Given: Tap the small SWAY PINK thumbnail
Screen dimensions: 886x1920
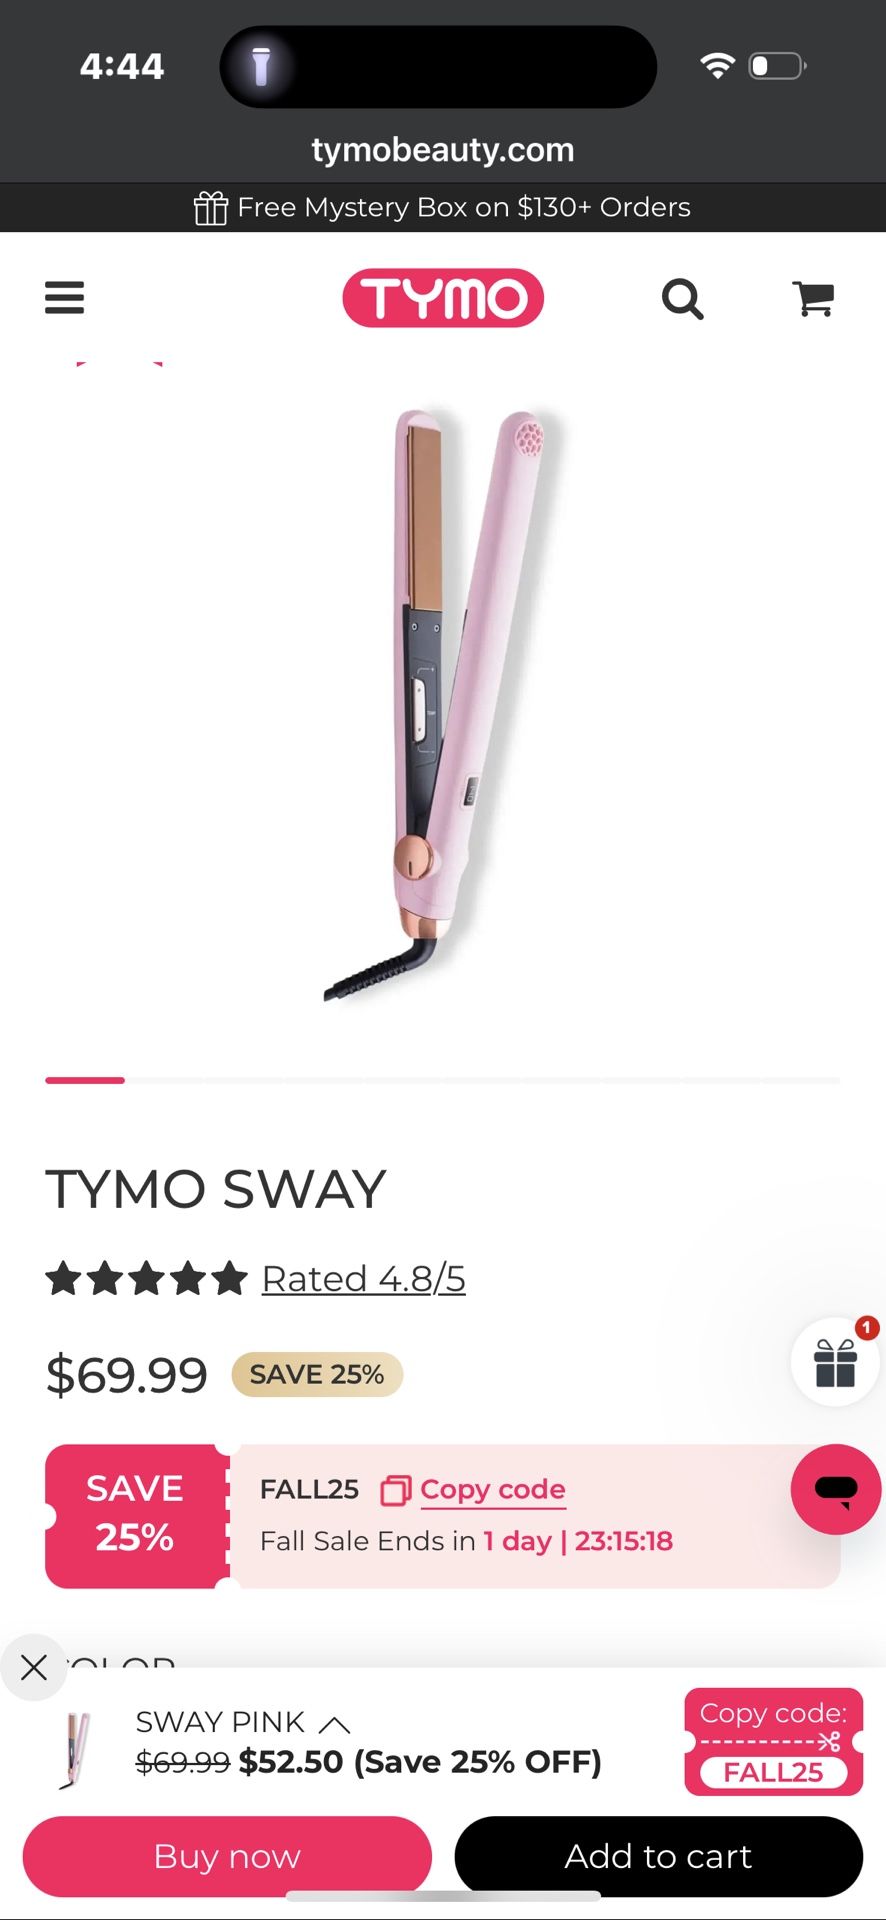Looking at the screenshot, I should point(75,1750).
